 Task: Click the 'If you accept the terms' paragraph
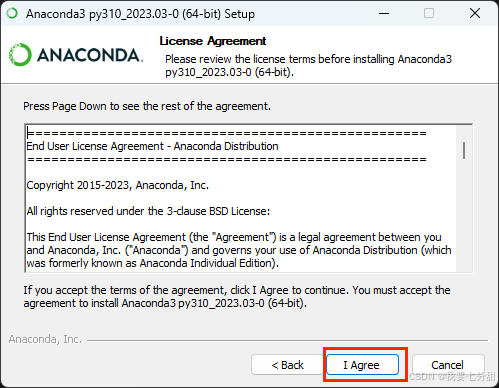click(x=237, y=296)
